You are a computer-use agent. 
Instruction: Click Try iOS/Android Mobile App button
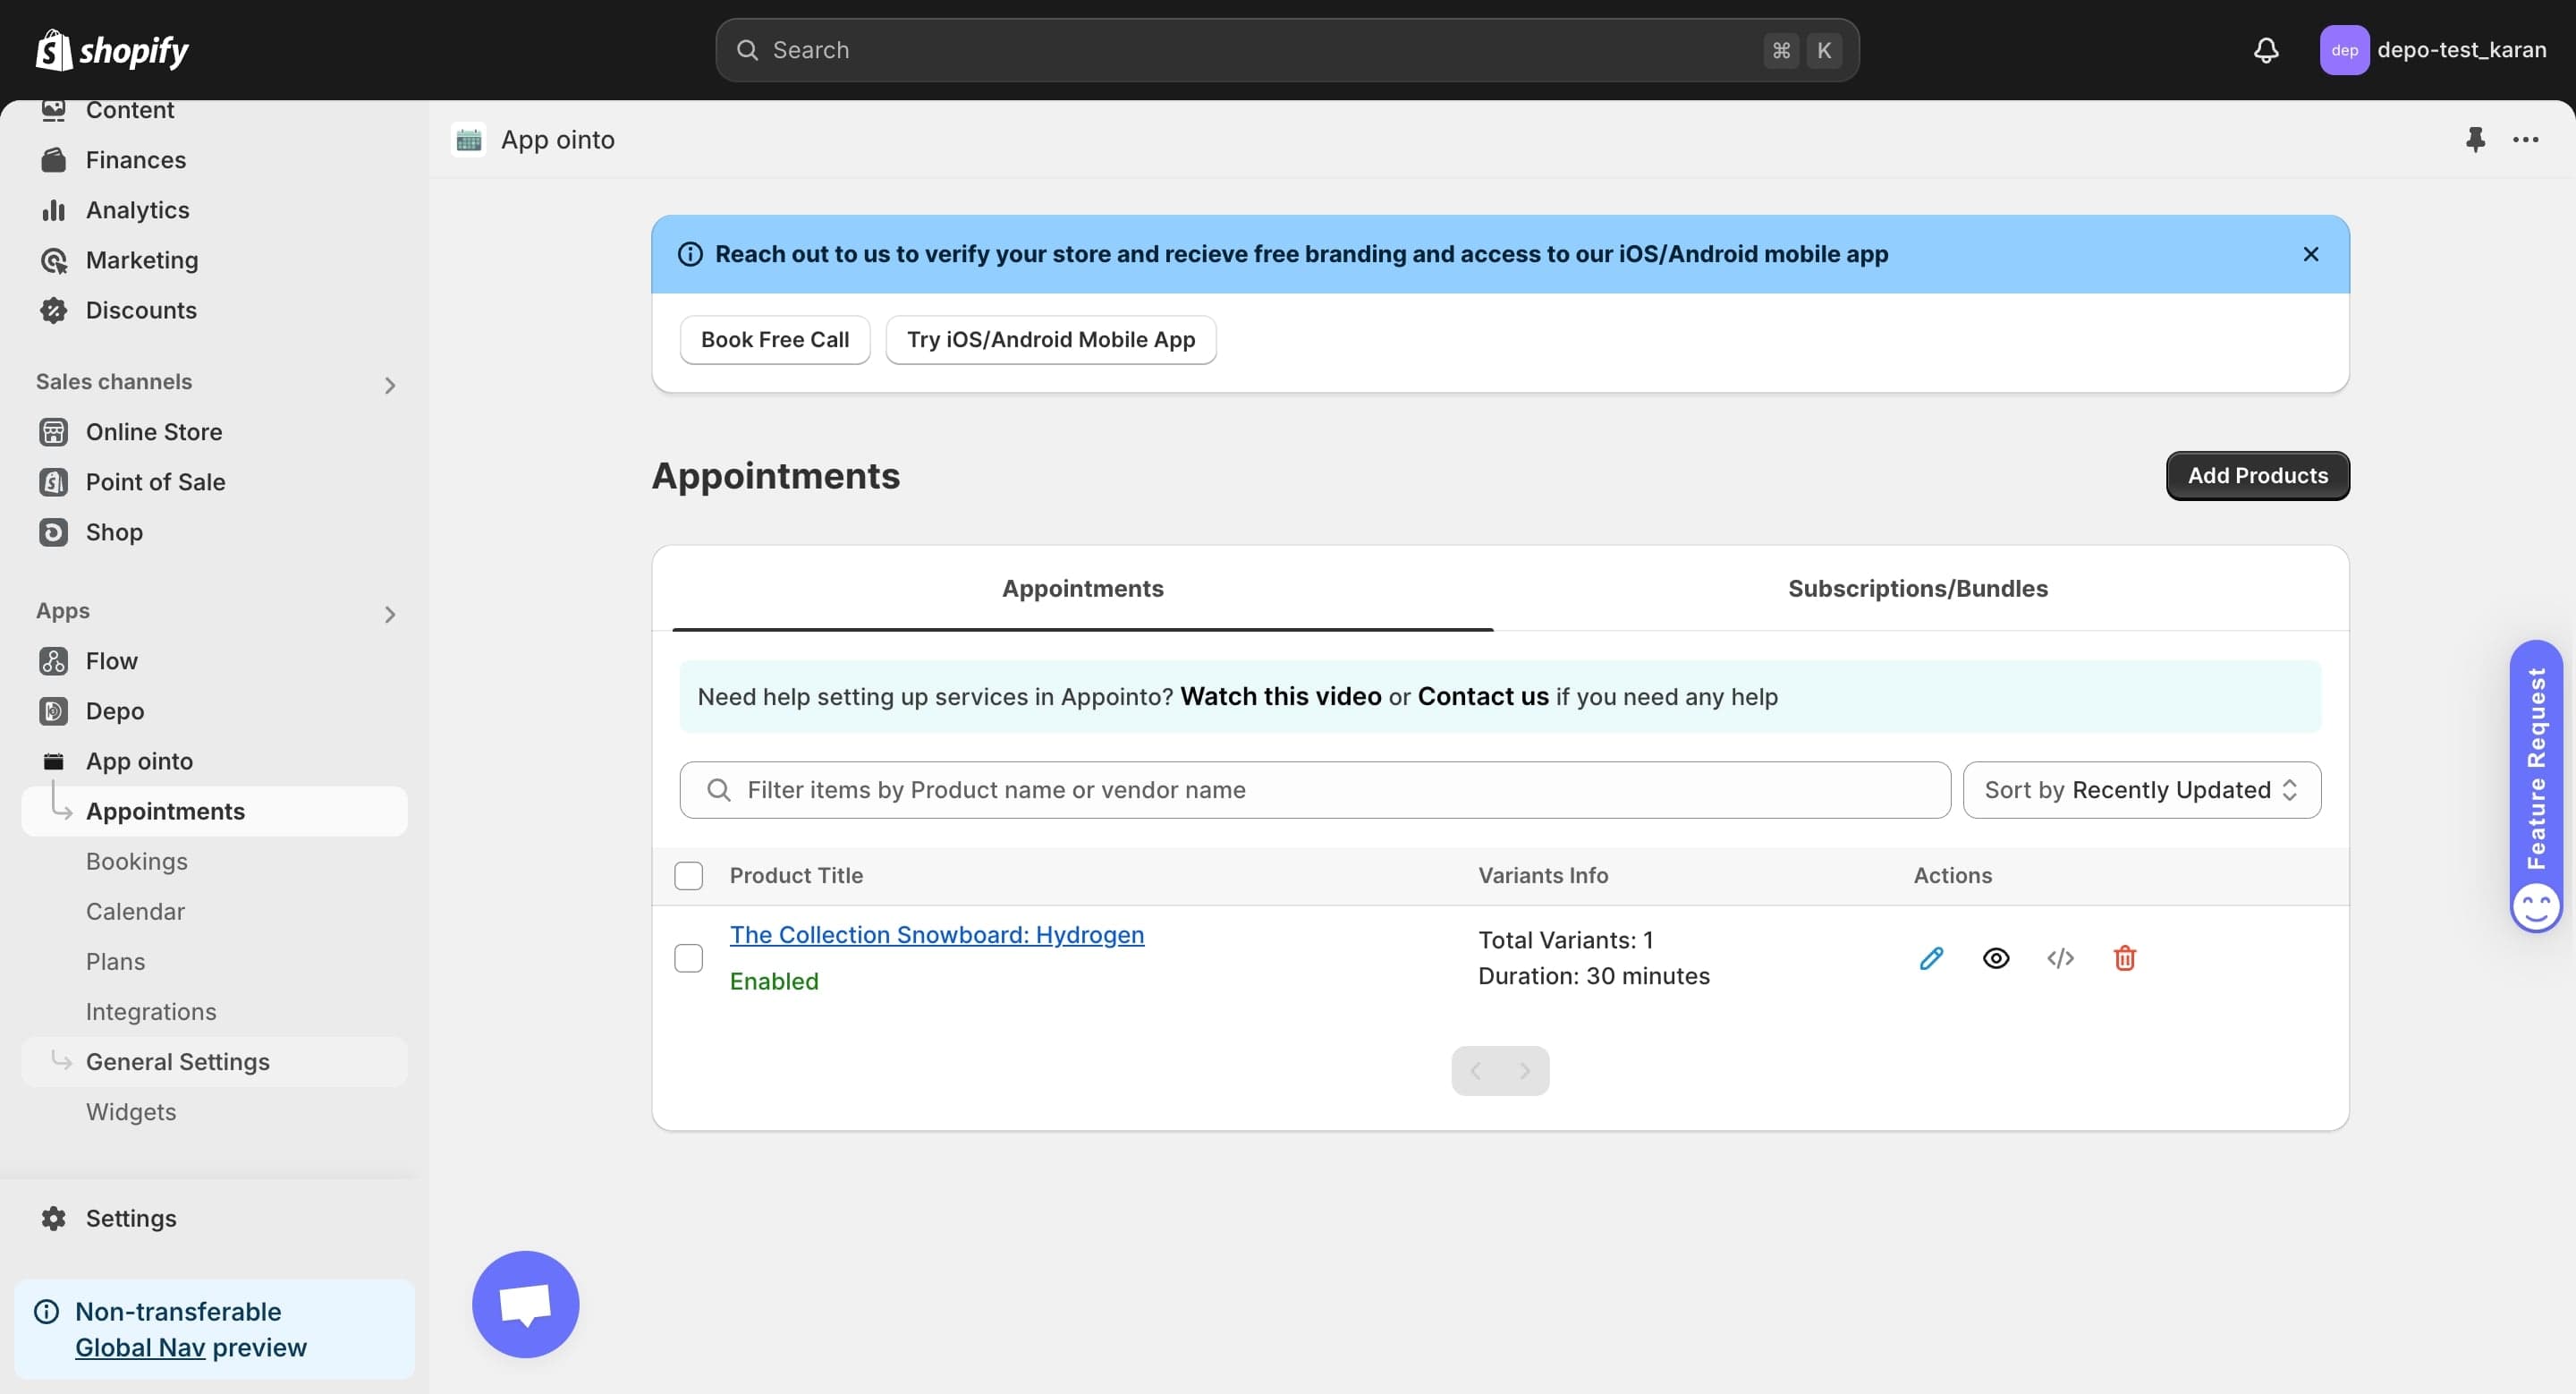[1051, 340]
